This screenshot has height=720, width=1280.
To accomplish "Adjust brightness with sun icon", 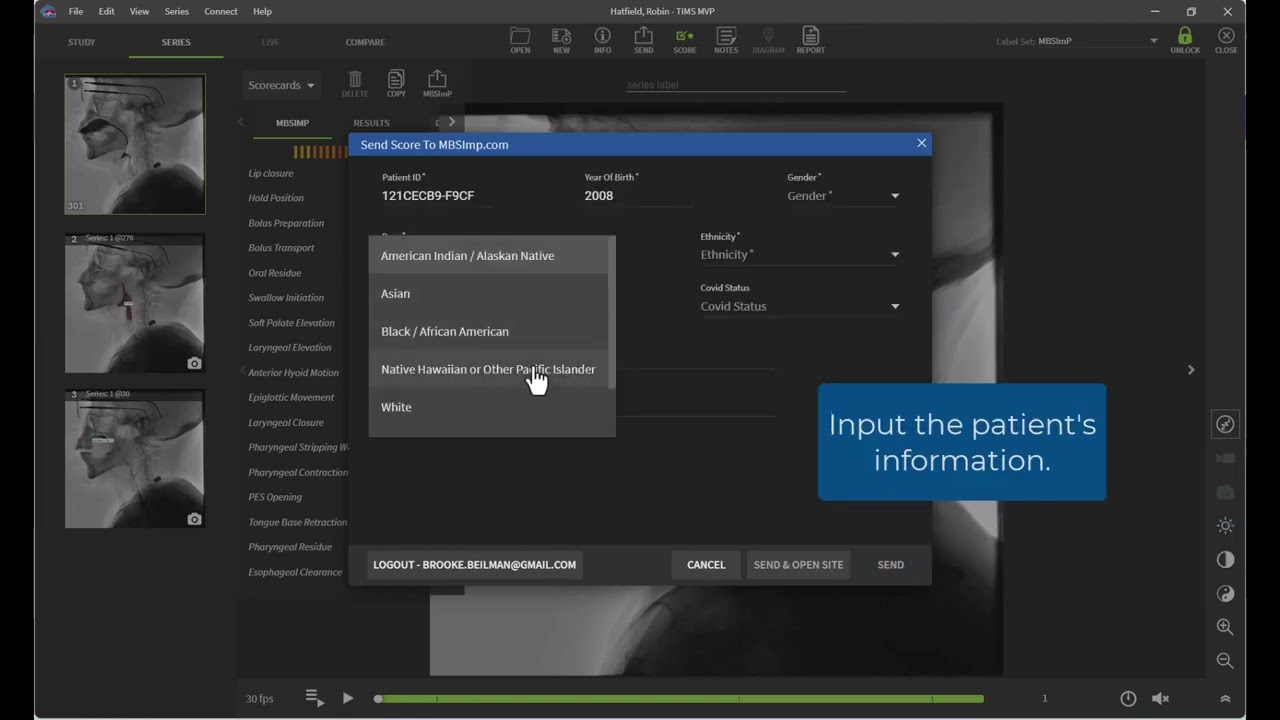I will [1225, 526].
